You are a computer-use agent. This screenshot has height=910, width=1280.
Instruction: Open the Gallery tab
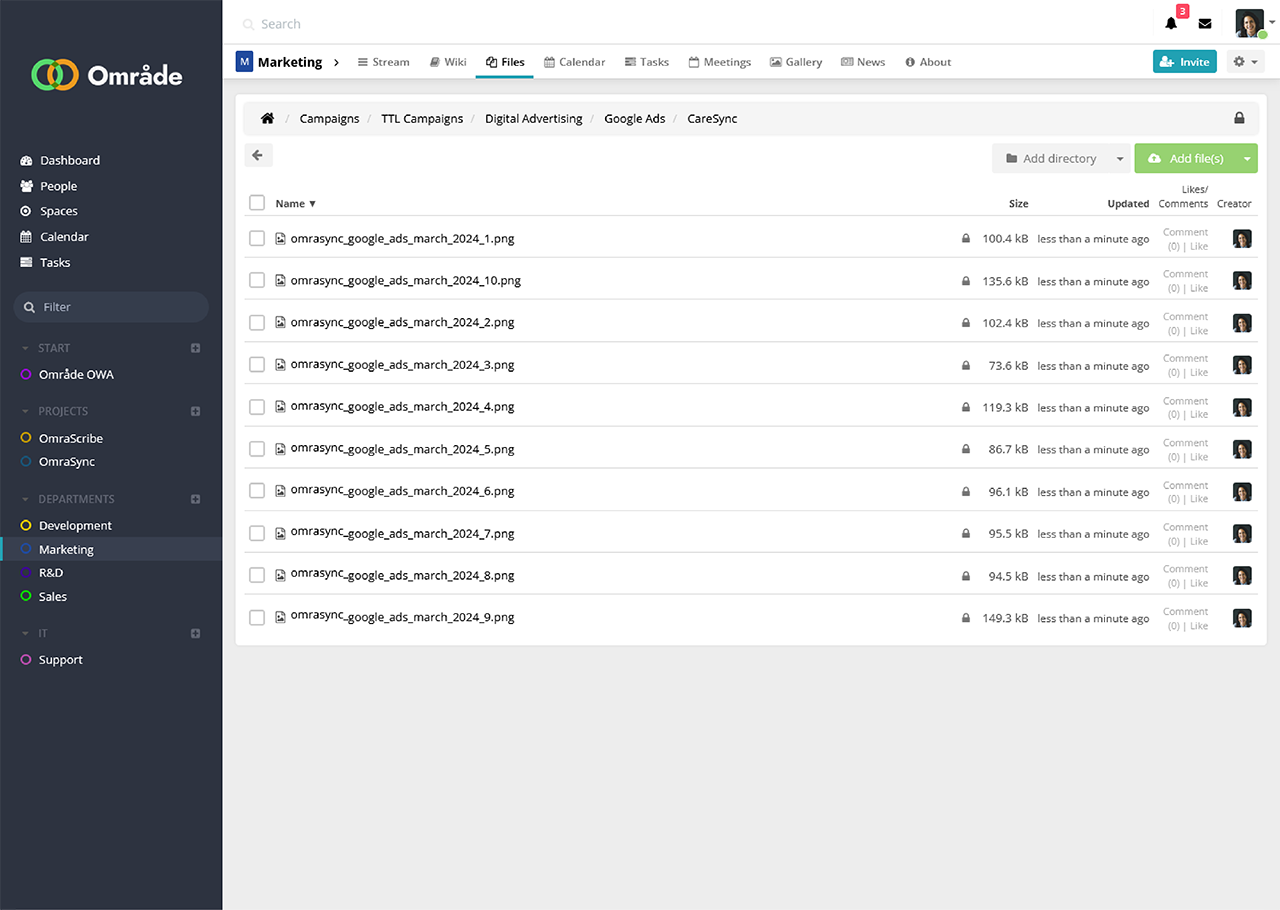tap(795, 62)
